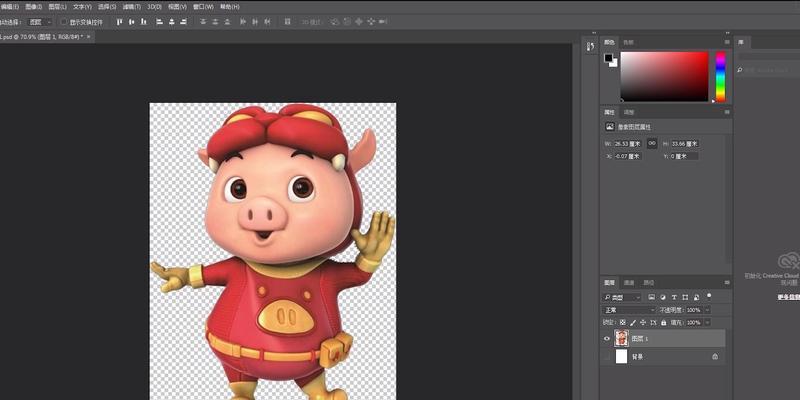This screenshot has height=400, width=800.
Task: Open the Type (Y) menu
Action: pos(82,7)
